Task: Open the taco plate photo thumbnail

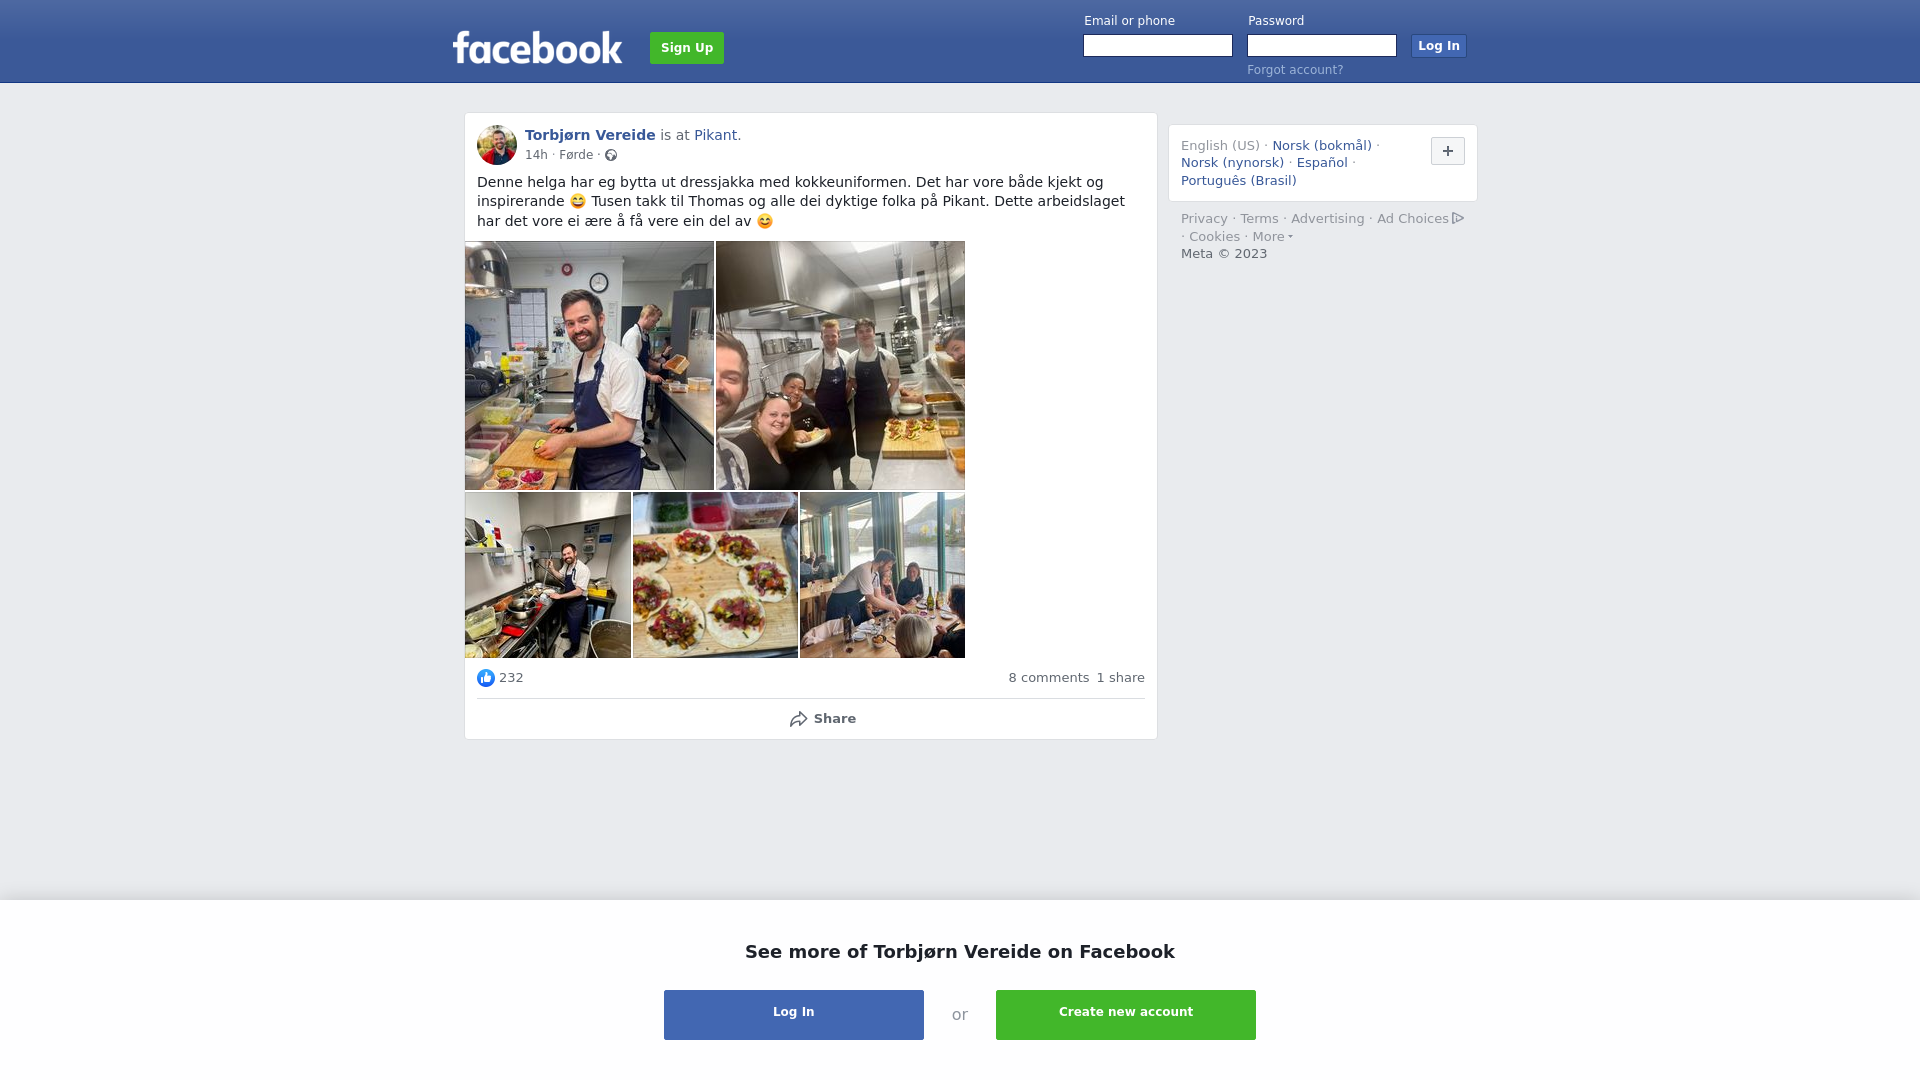Action: point(715,575)
